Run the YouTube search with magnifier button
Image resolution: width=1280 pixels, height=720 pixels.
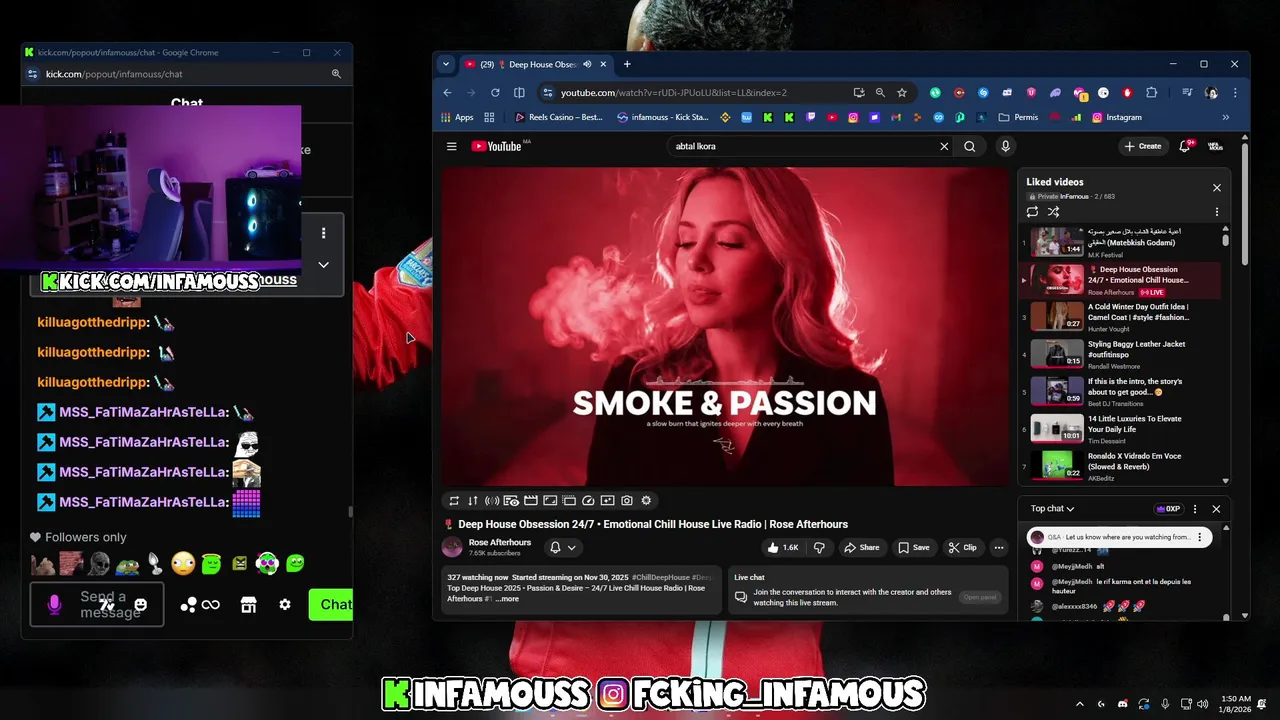point(969,146)
